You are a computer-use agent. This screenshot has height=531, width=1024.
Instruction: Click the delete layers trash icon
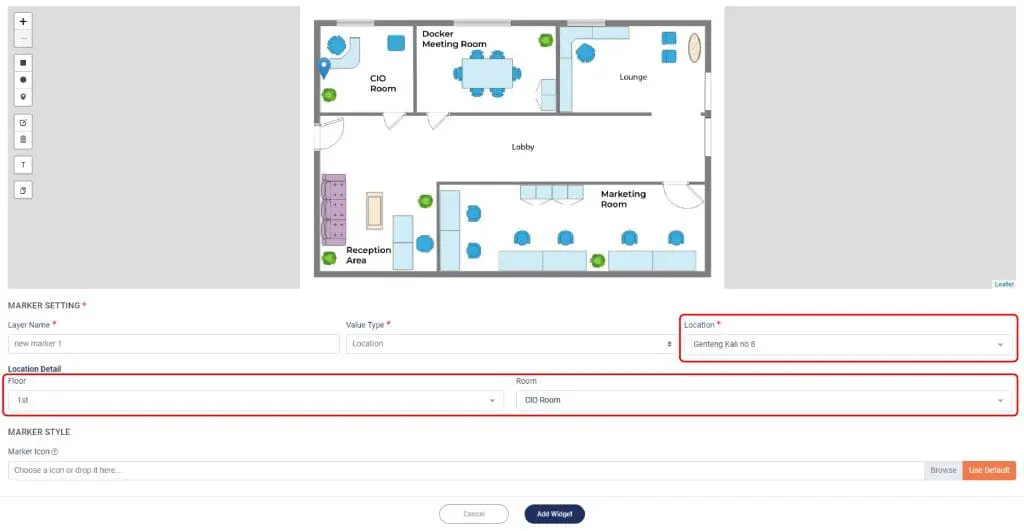tap(23, 139)
